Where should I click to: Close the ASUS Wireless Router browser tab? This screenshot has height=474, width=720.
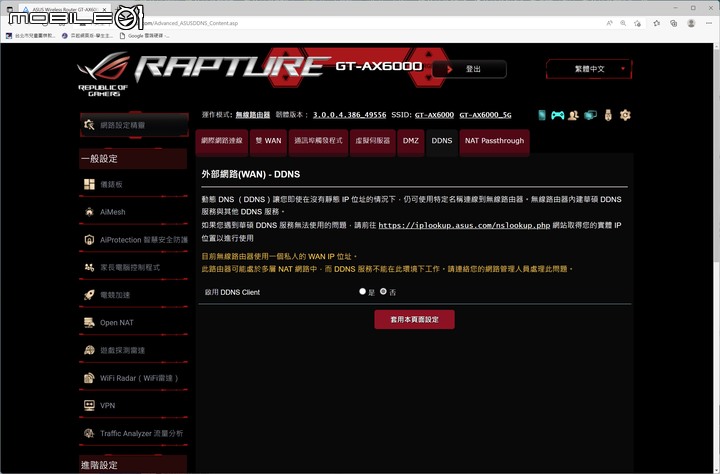point(105,9)
